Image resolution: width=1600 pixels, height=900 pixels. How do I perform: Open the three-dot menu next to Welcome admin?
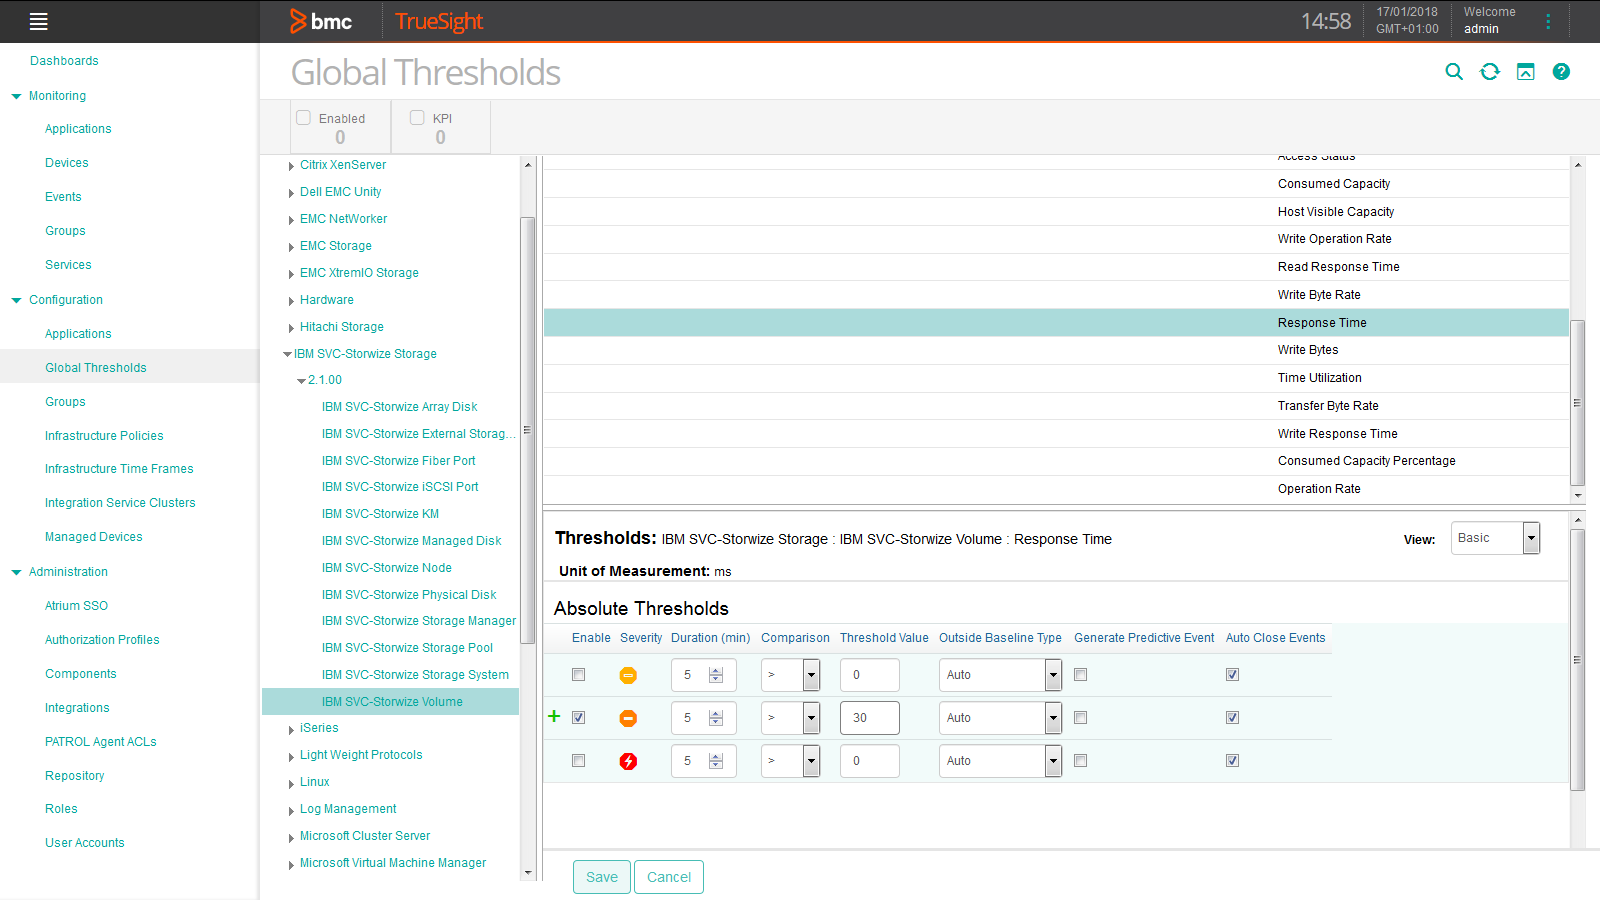tap(1548, 21)
